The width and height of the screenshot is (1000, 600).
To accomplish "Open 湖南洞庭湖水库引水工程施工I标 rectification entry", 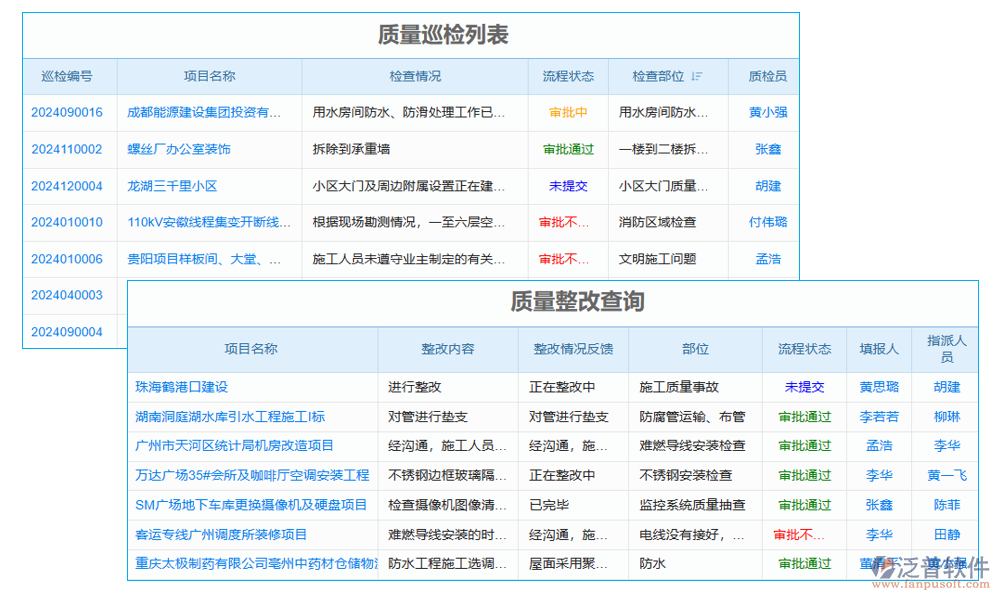I will point(228,417).
